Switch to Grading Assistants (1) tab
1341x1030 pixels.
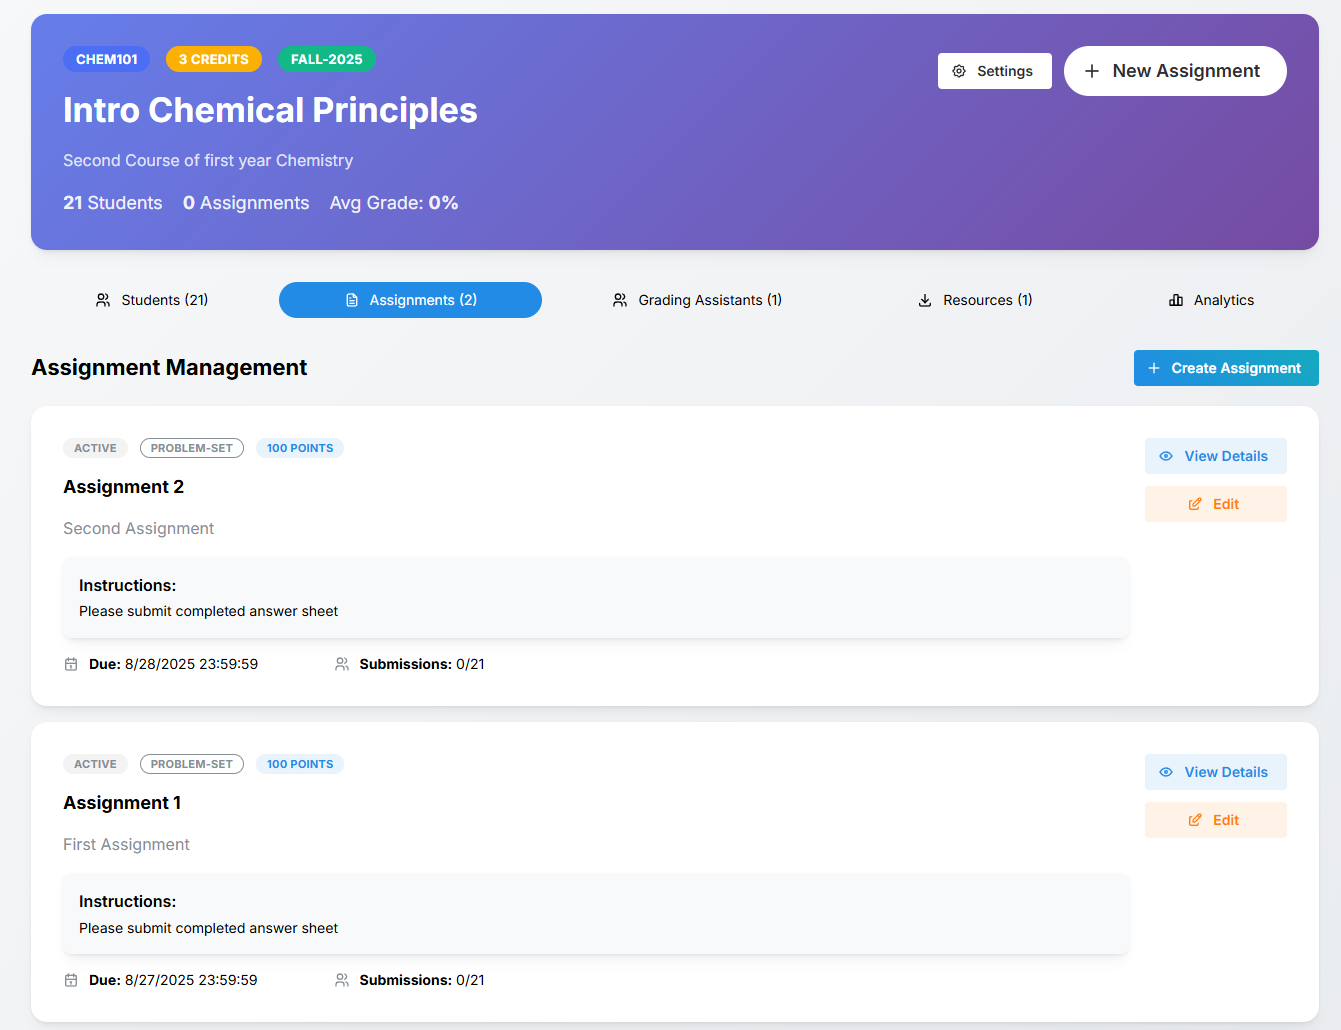click(x=697, y=300)
